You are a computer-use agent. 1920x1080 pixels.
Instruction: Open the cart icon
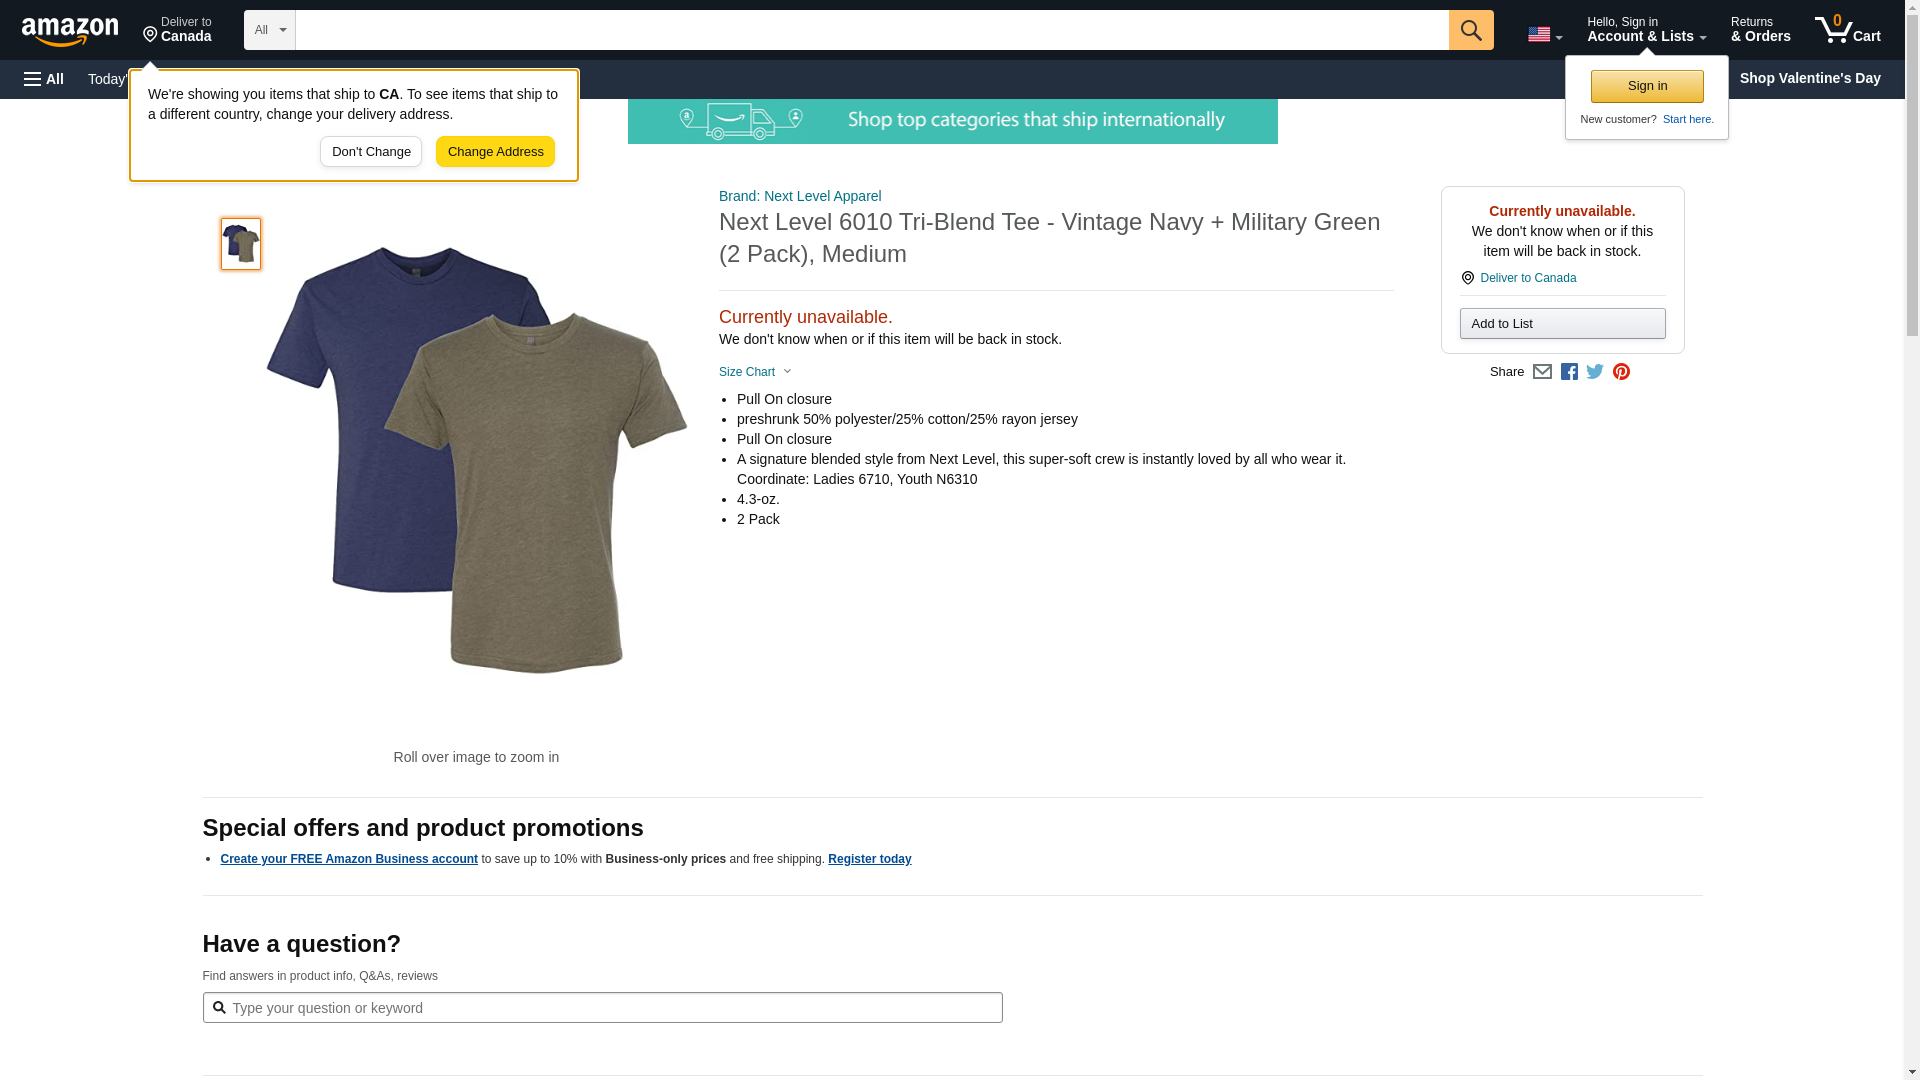point(1847,30)
